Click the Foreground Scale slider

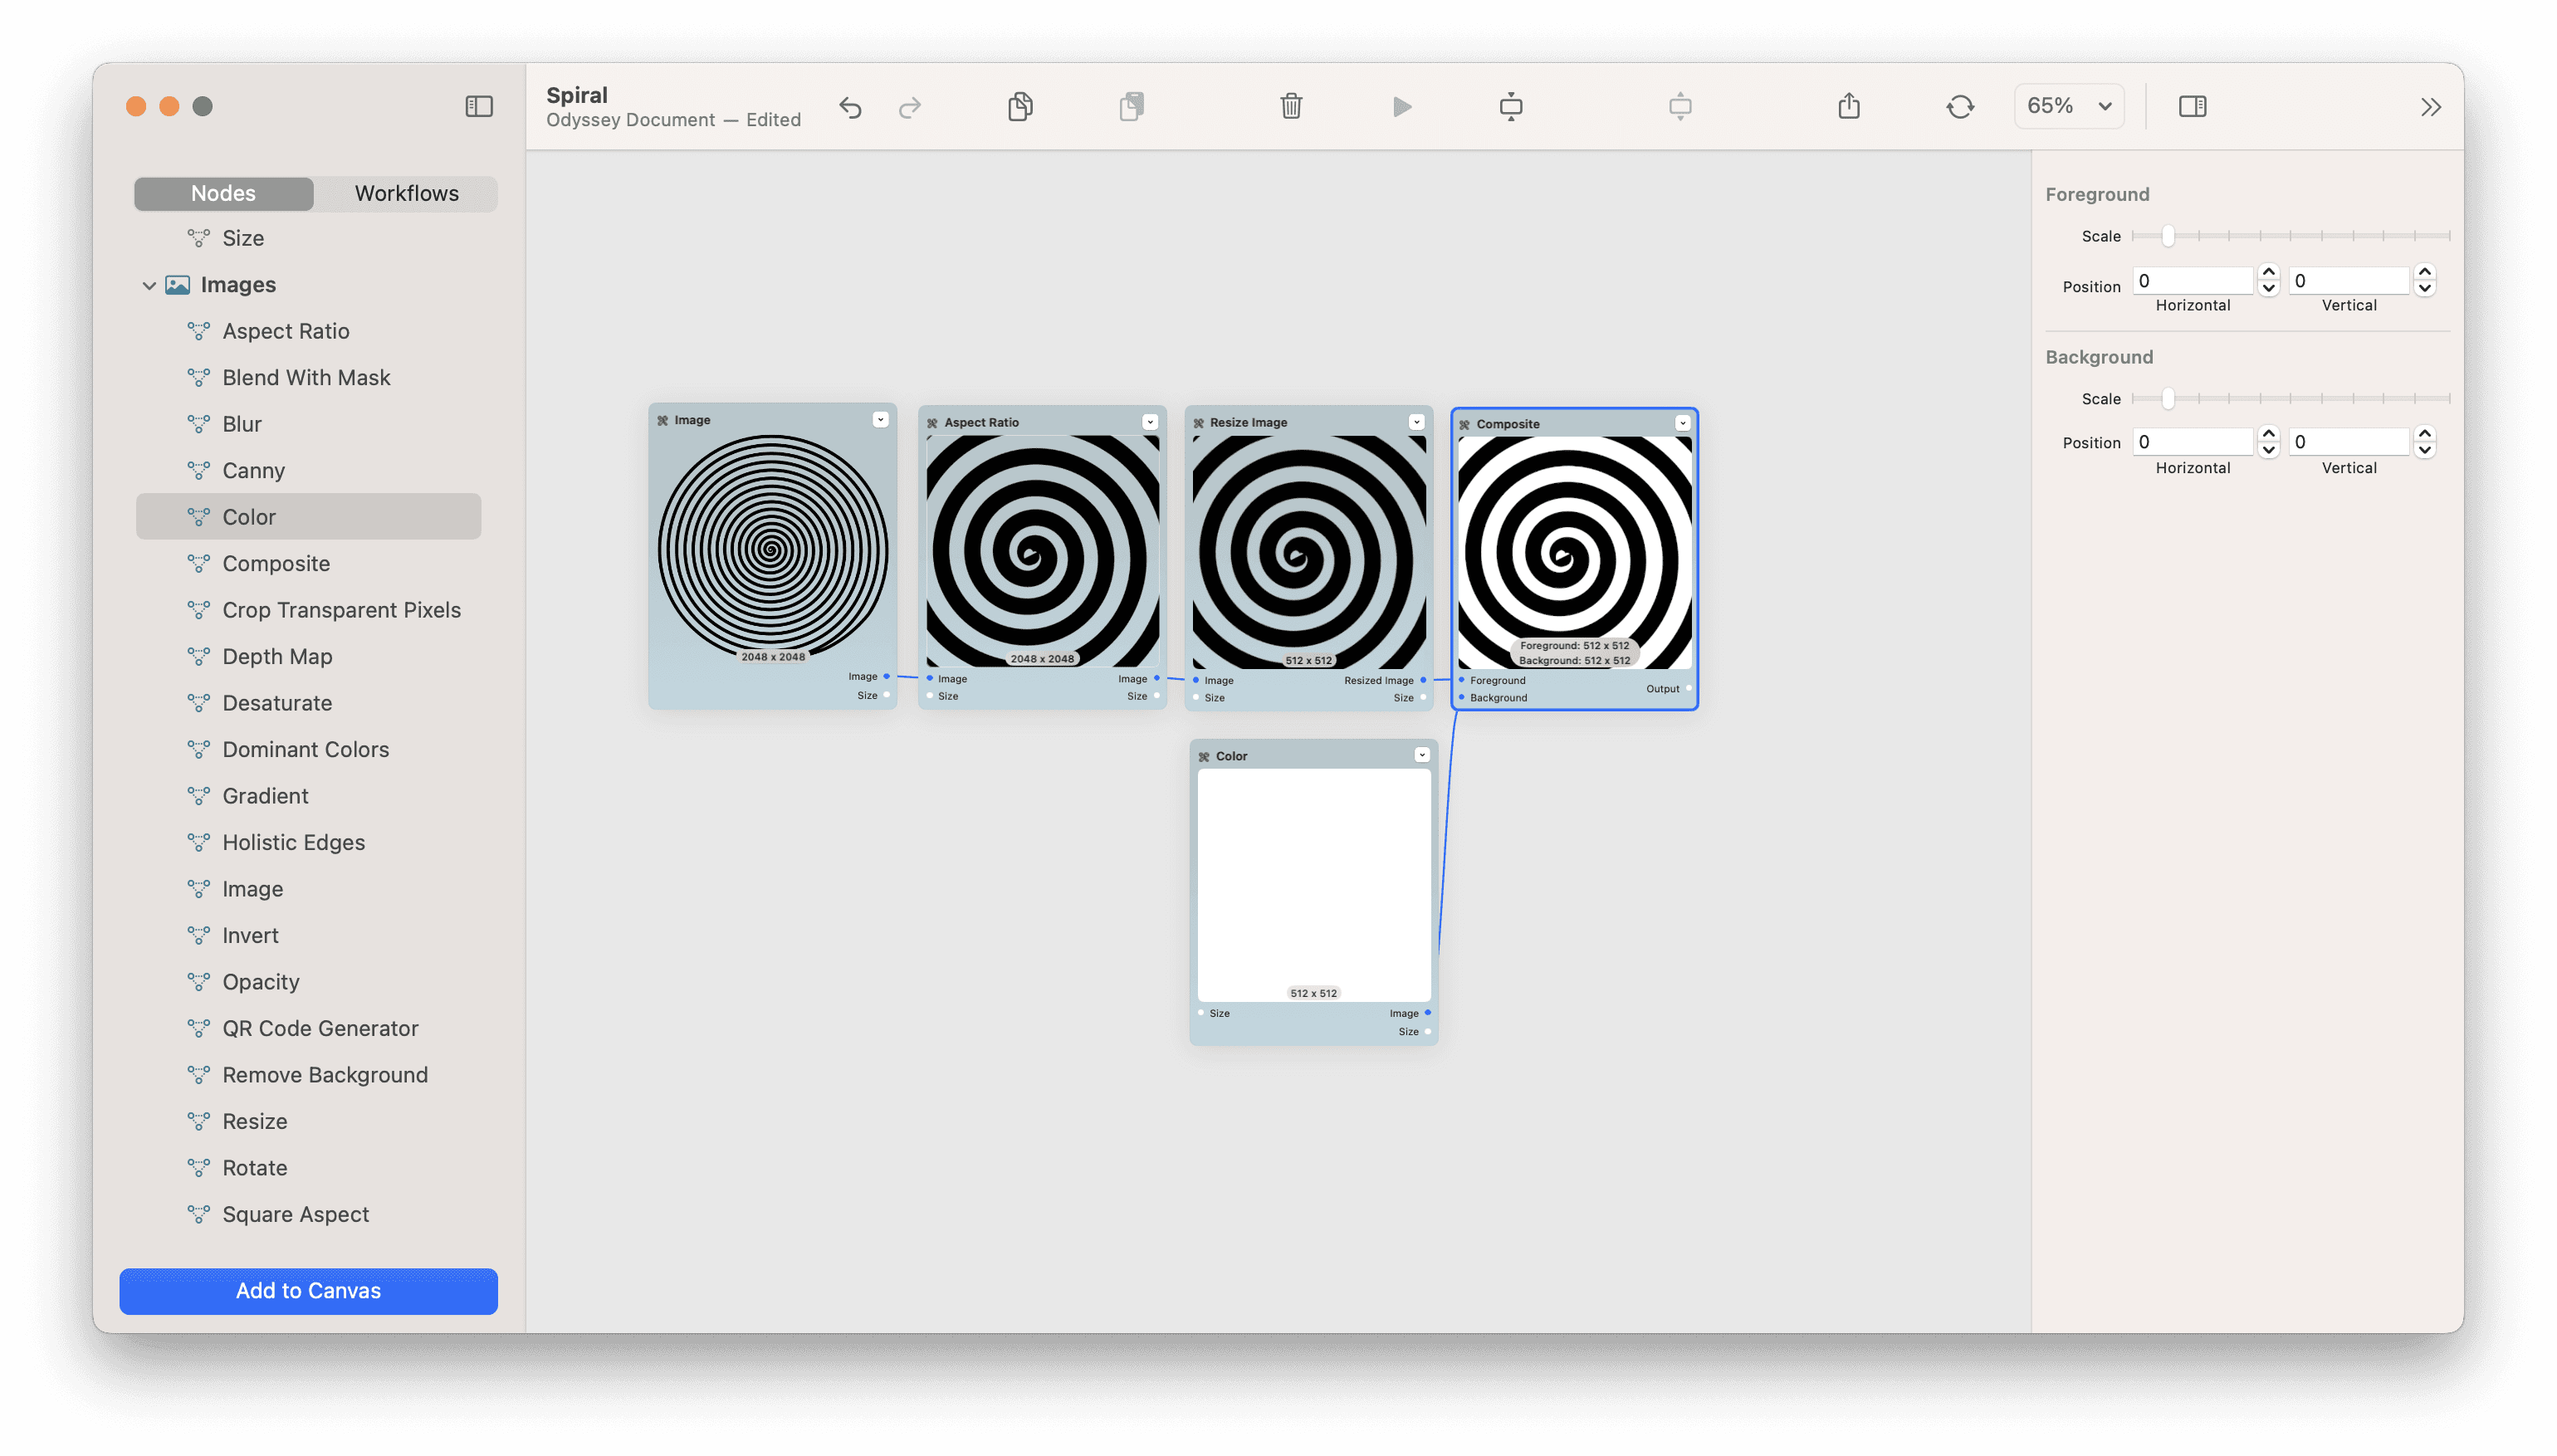point(2168,236)
